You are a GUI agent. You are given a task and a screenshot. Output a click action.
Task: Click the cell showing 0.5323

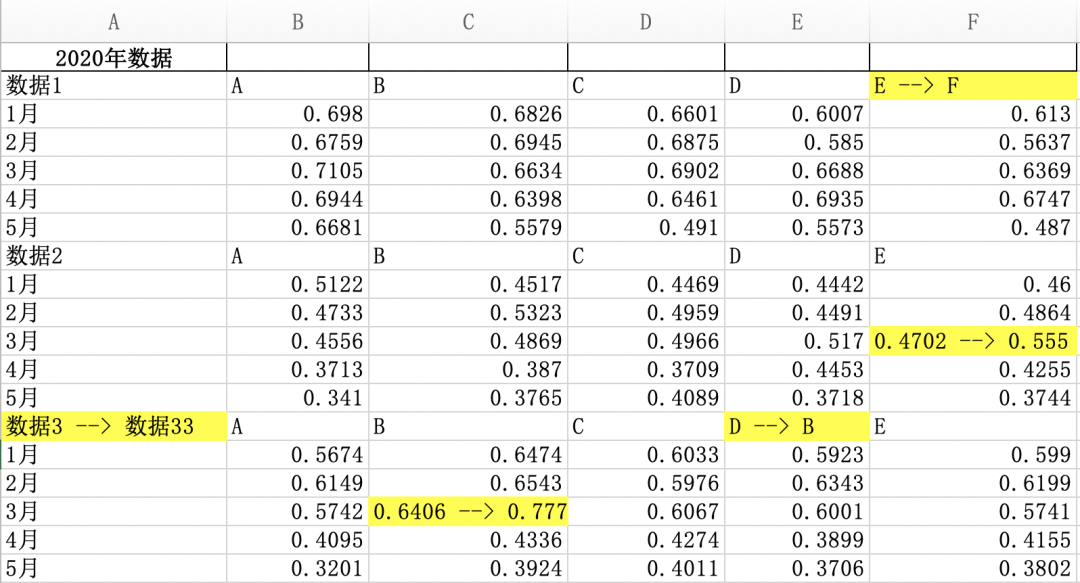tap(468, 313)
